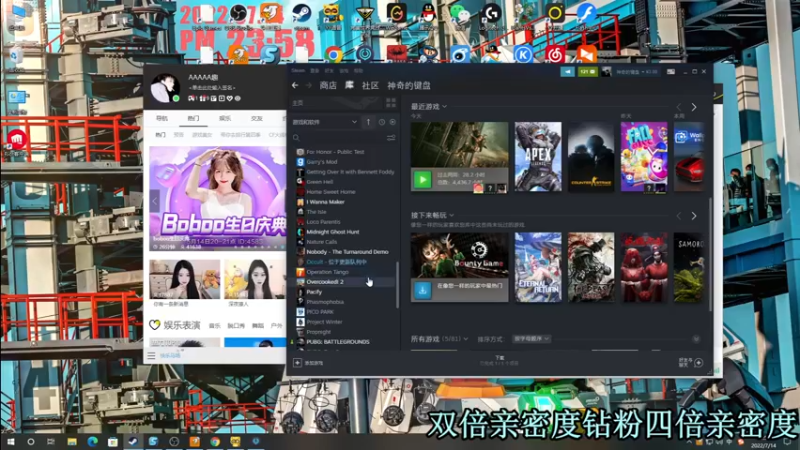
Task: Open the sort-by order combo box
Action: point(531,339)
